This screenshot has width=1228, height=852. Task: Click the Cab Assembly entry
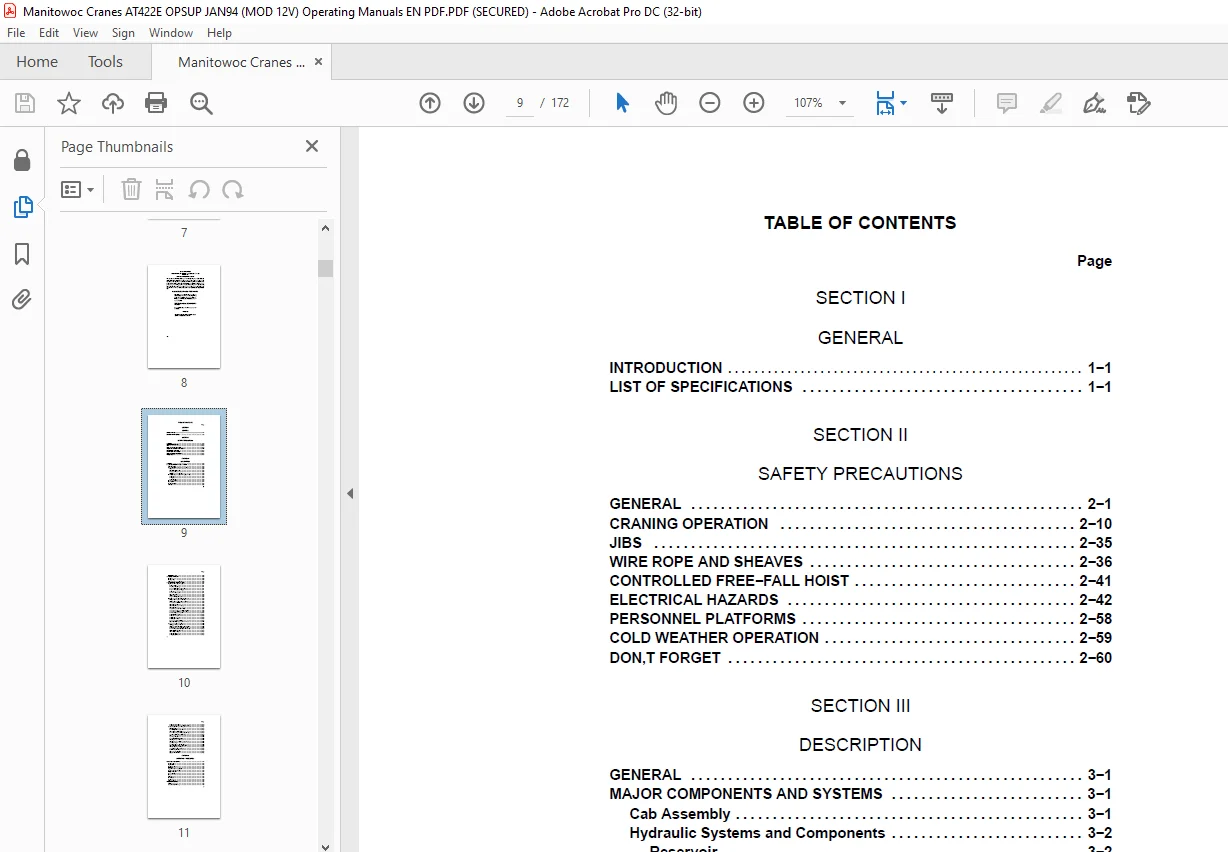[x=870, y=814]
